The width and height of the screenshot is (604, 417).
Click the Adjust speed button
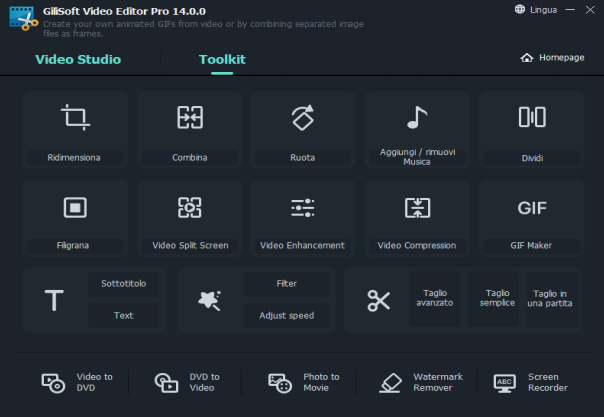click(x=287, y=316)
